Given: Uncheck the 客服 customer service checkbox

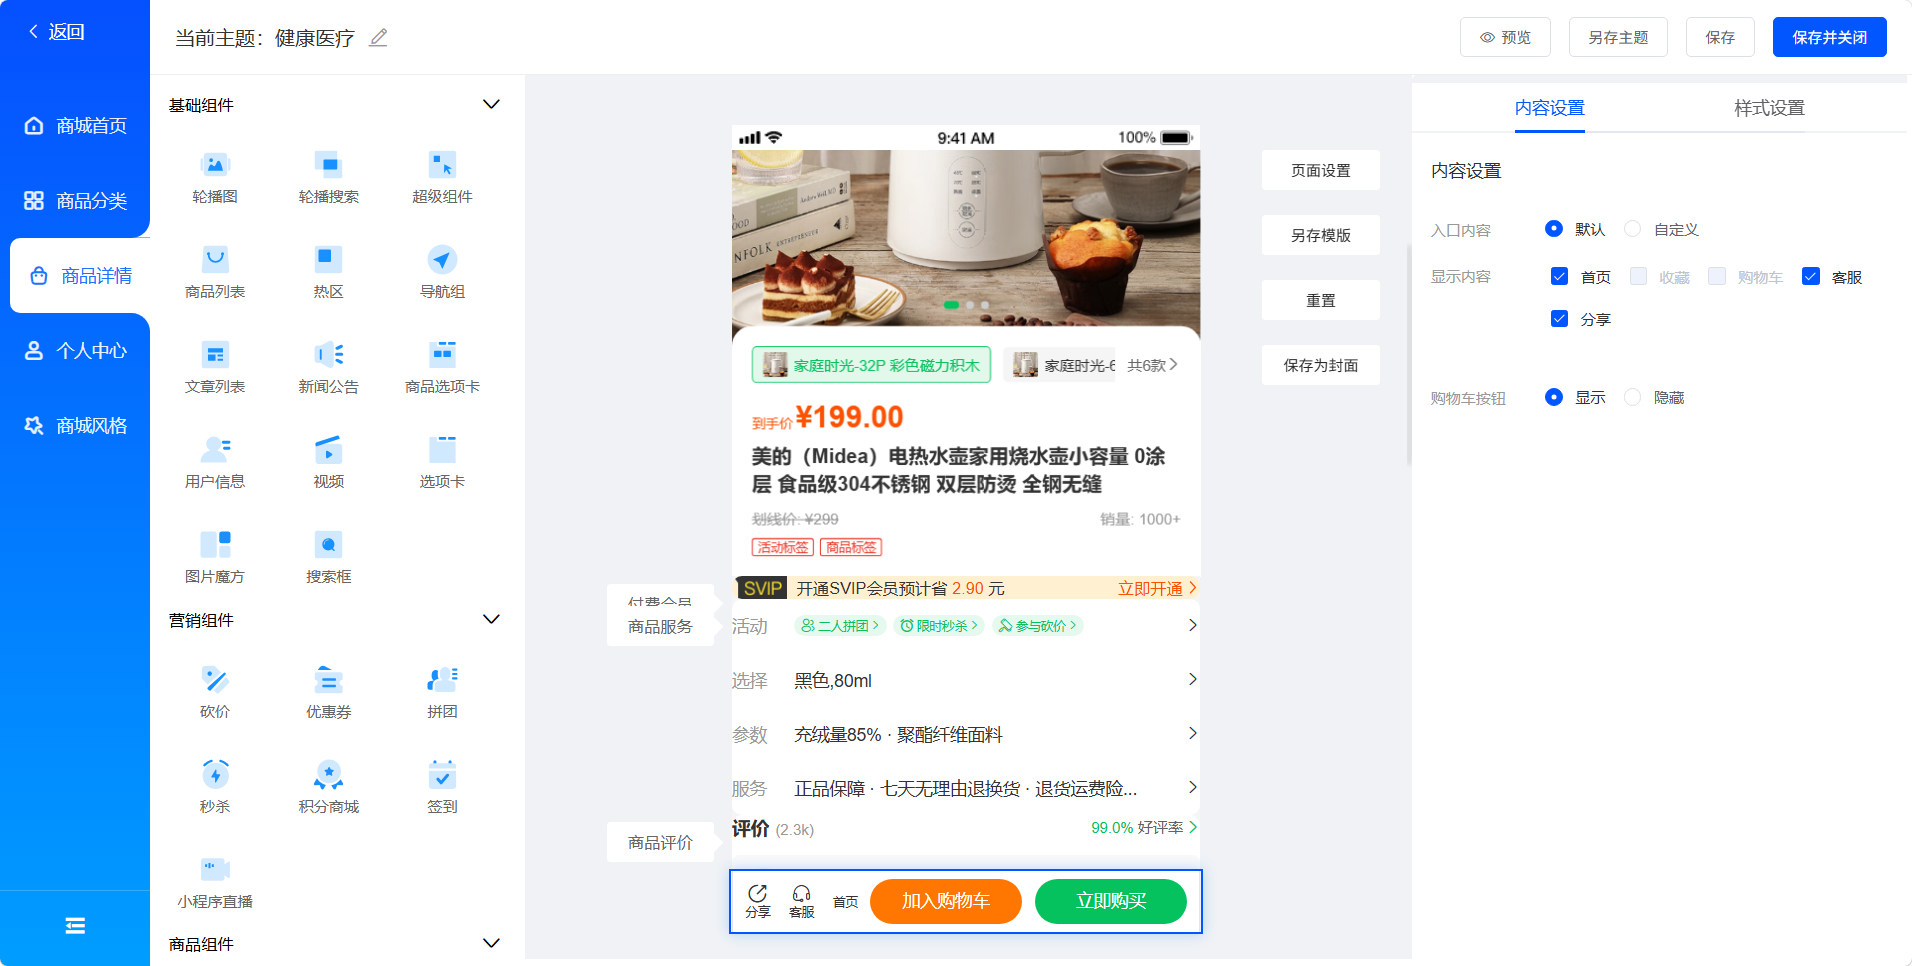Looking at the screenshot, I should pos(1810,276).
